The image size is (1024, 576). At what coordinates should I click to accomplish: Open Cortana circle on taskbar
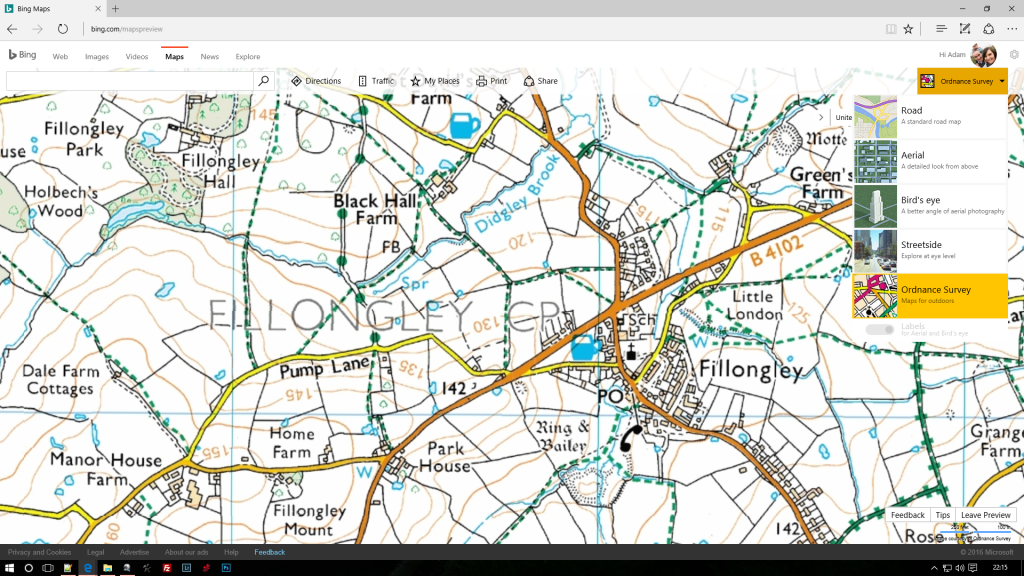click(x=29, y=568)
